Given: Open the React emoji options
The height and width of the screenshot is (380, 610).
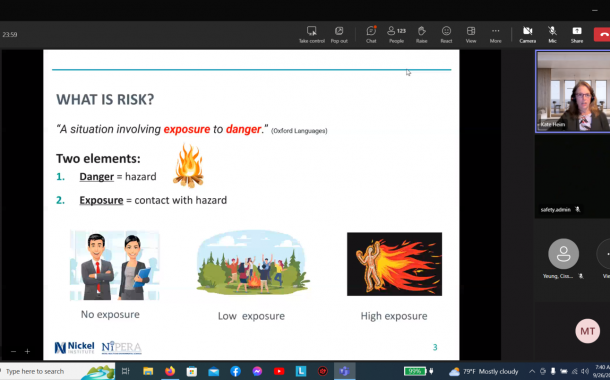Looking at the screenshot, I should [x=446, y=34].
